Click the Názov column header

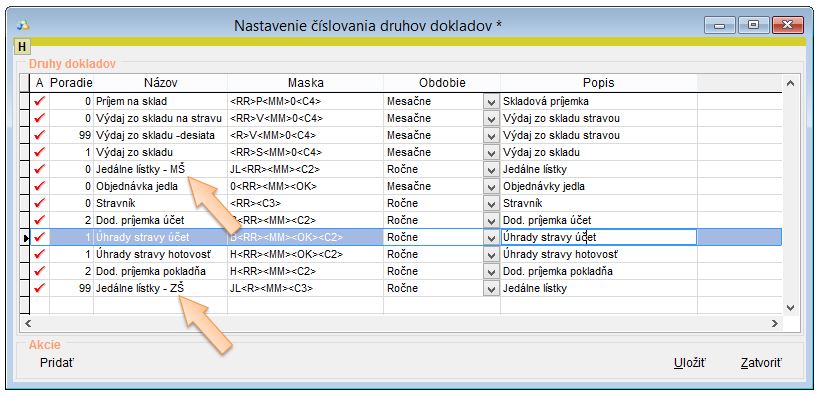pos(160,83)
